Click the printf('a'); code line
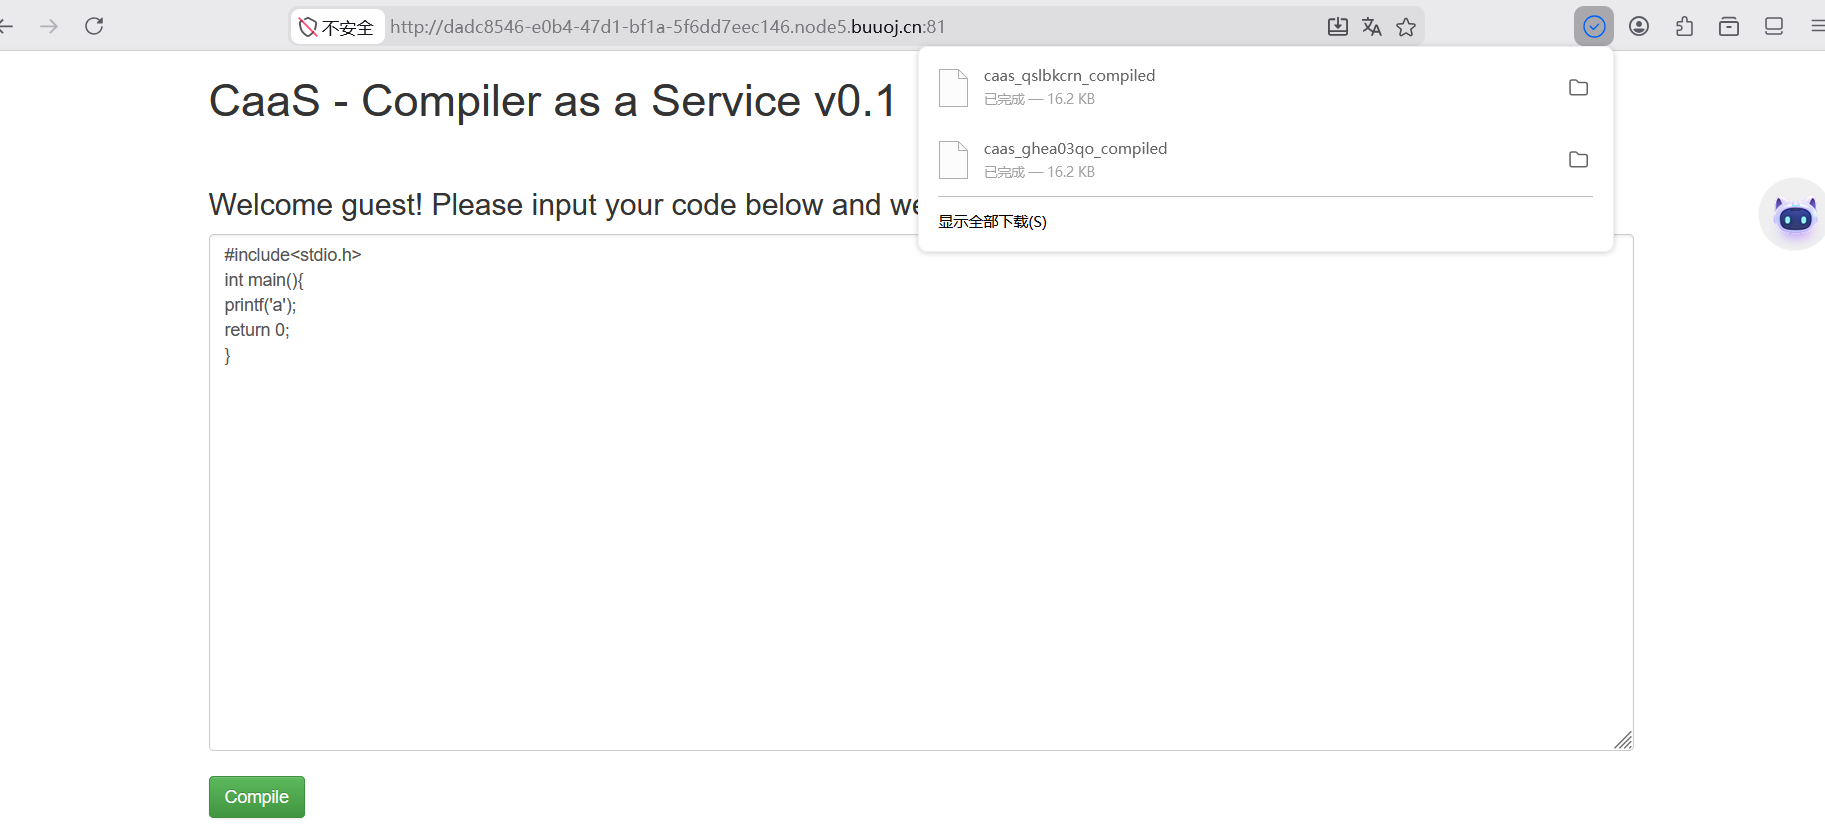 coord(260,305)
